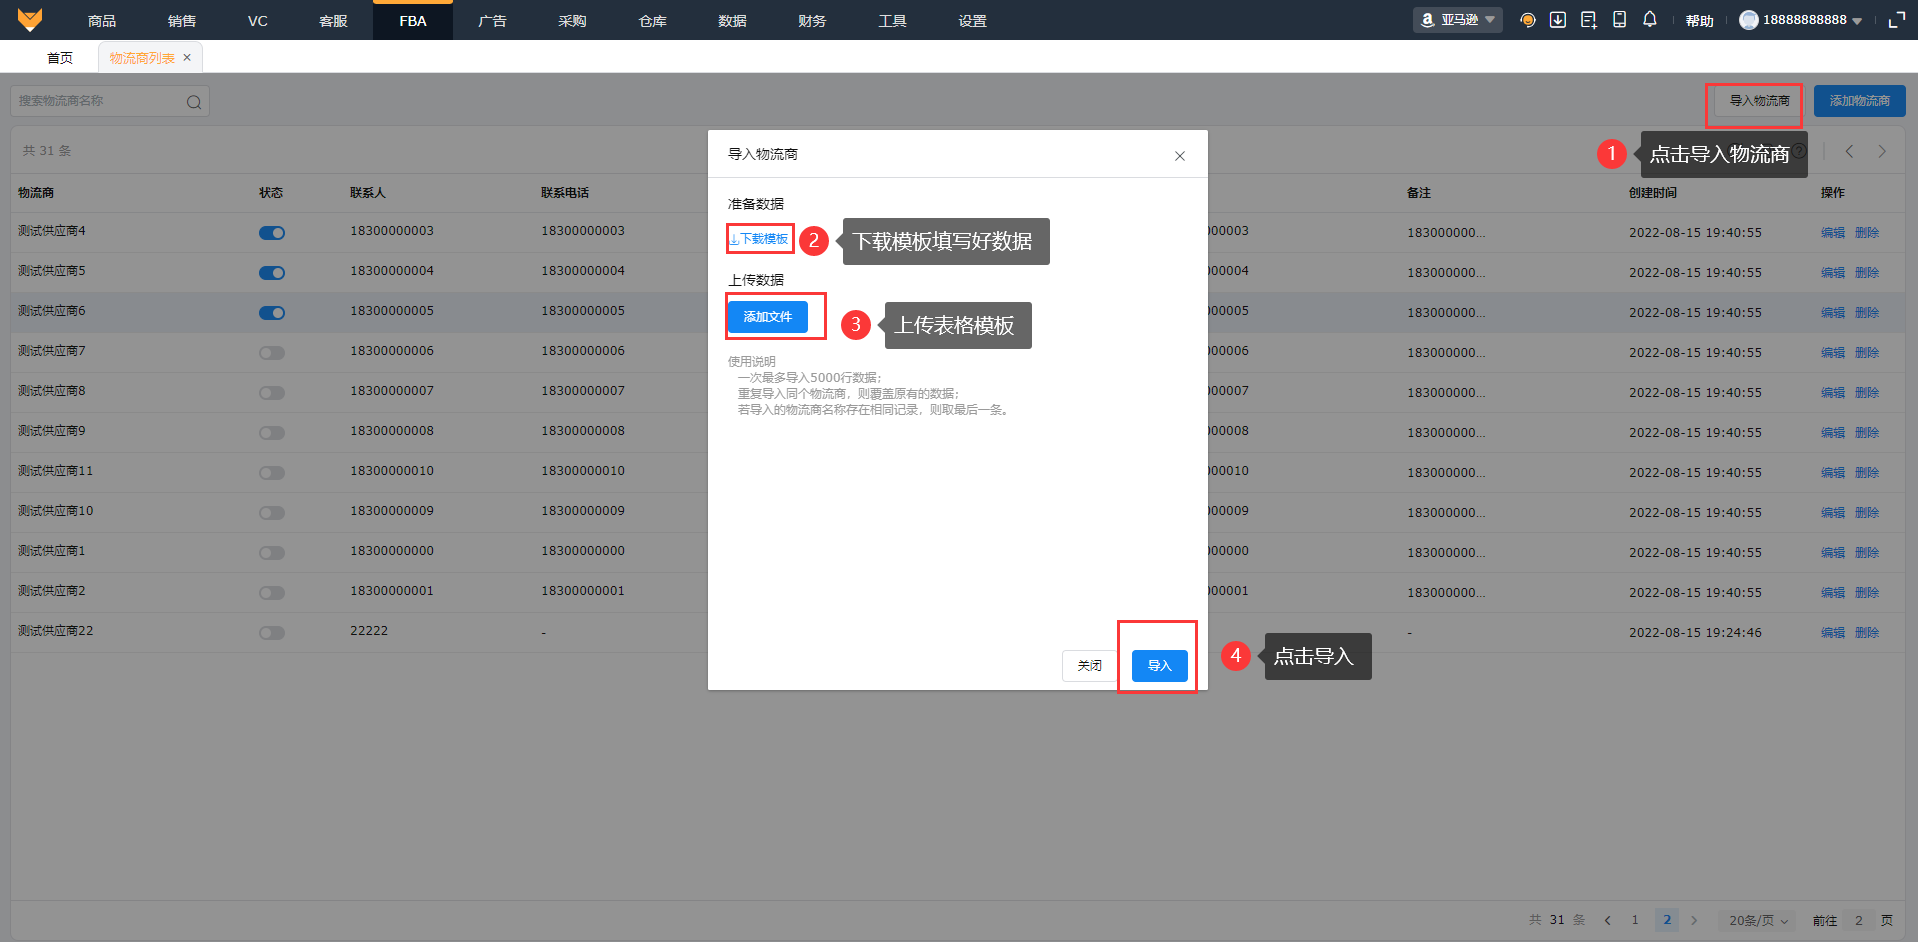Enable status switch for 测试供应商8
The width and height of the screenshot is (1918, 942).
272,393
